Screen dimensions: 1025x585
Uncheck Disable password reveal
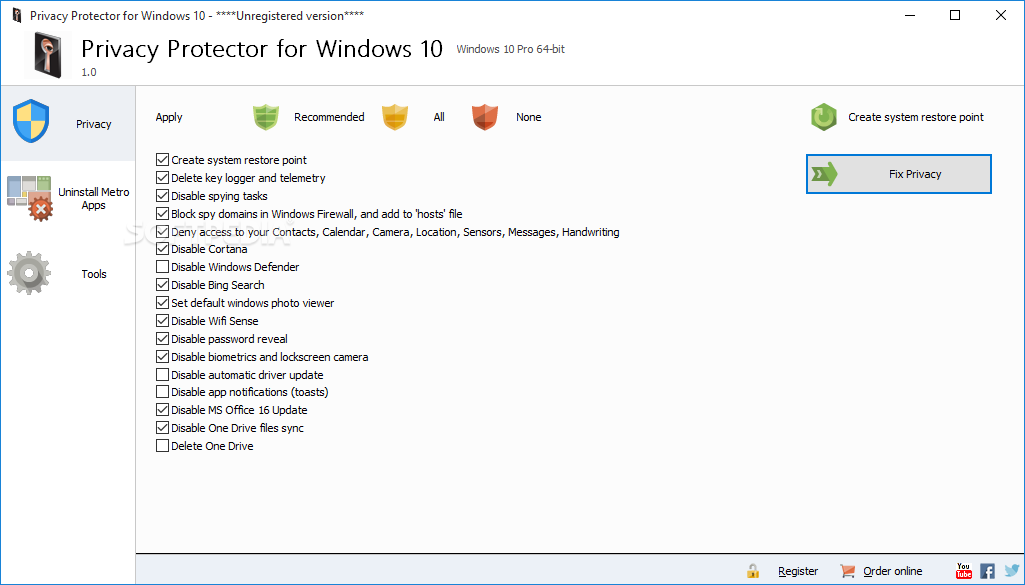[162, 339]
